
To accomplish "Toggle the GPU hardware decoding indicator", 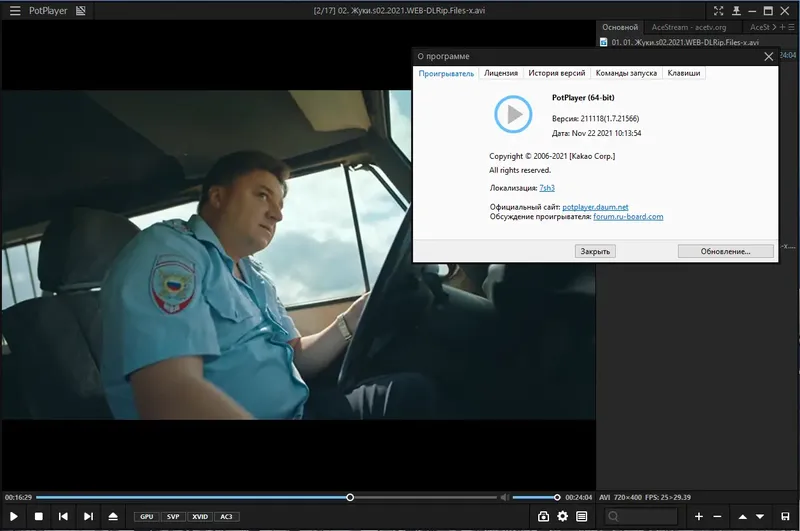I will [x=146, y=517].
